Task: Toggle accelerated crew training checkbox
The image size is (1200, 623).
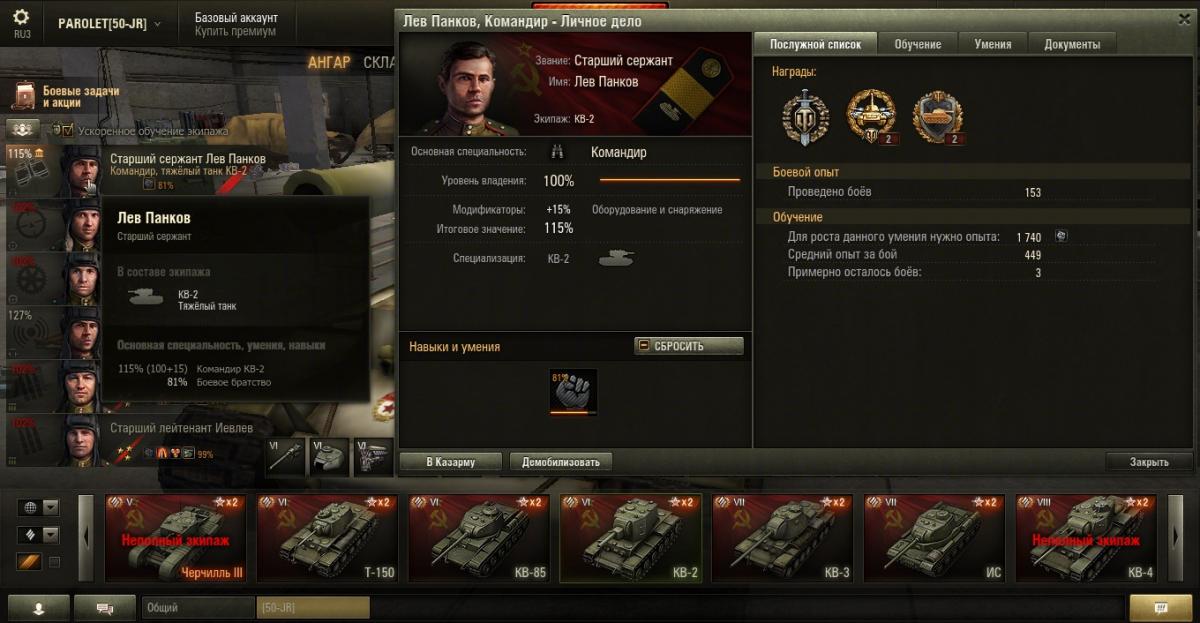Action: click(67, 130)
